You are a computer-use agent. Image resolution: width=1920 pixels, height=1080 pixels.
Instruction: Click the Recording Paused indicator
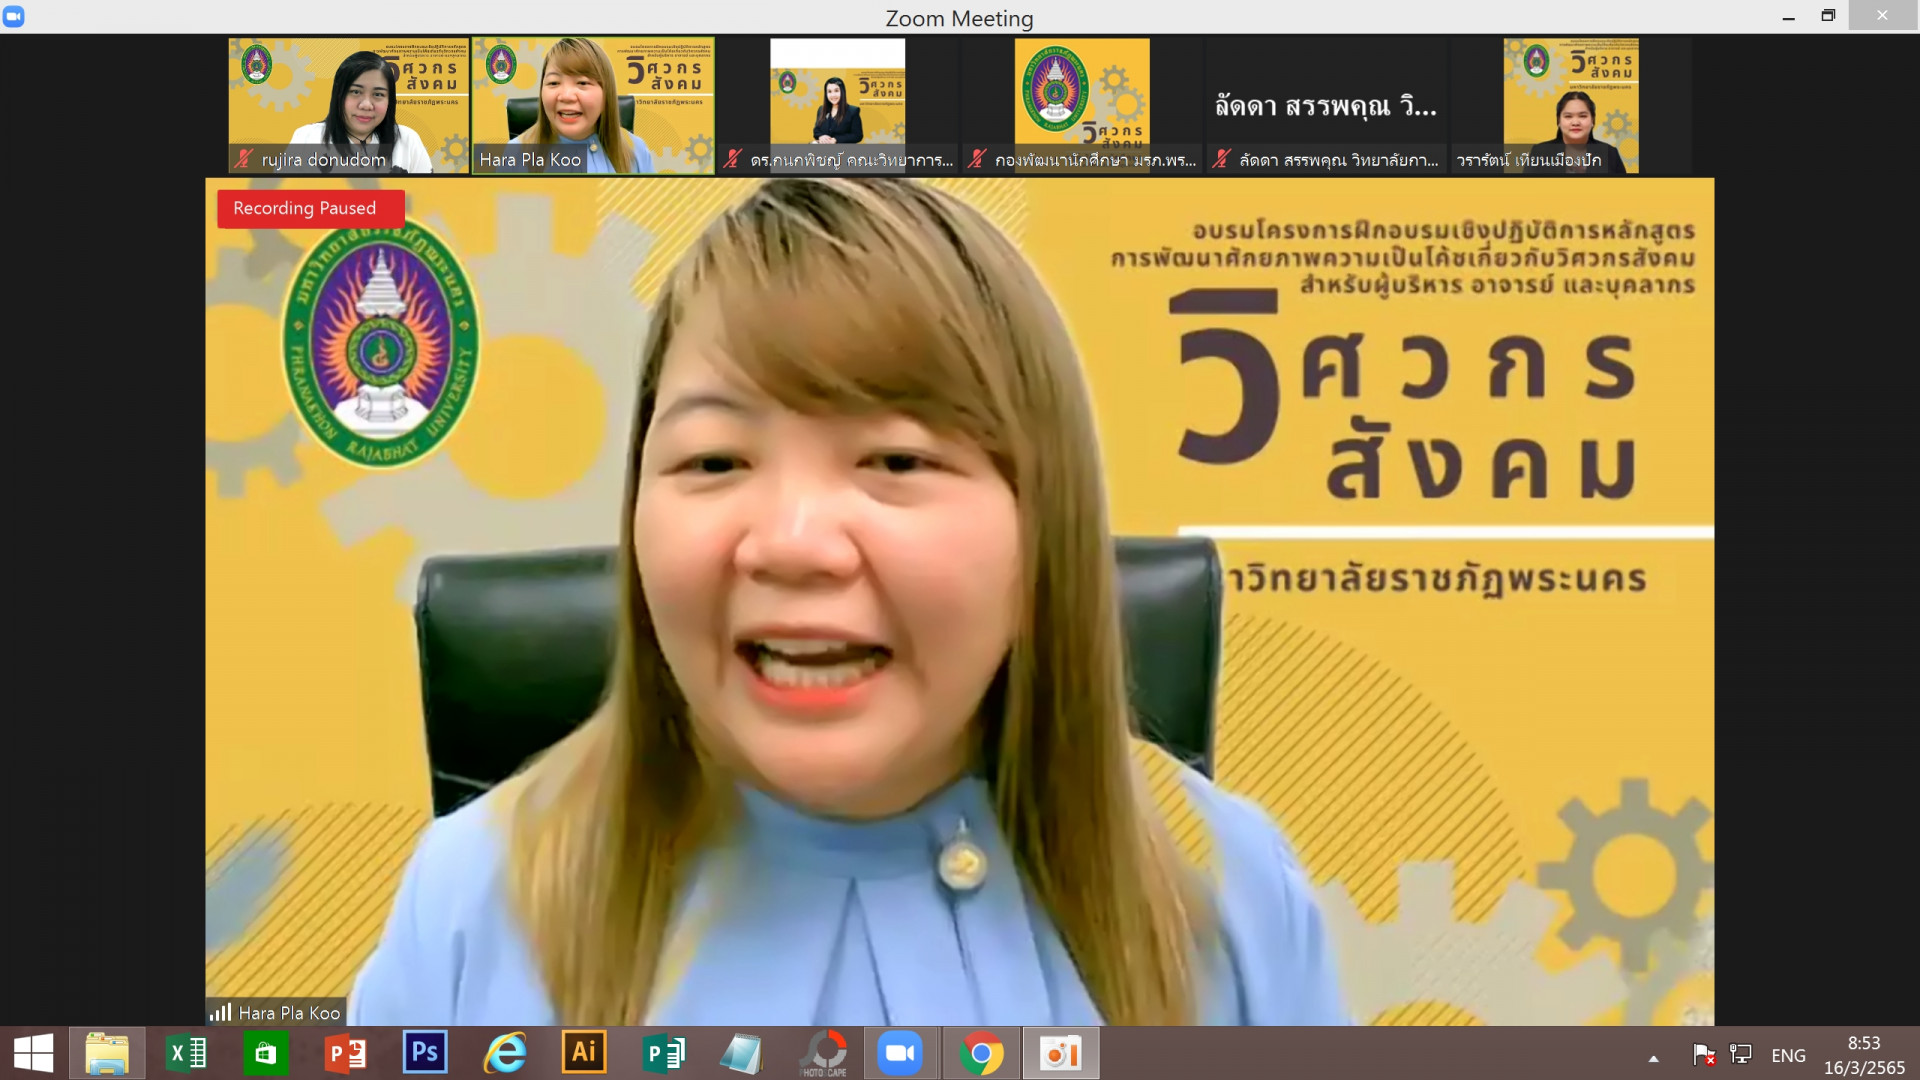(310, 208)
